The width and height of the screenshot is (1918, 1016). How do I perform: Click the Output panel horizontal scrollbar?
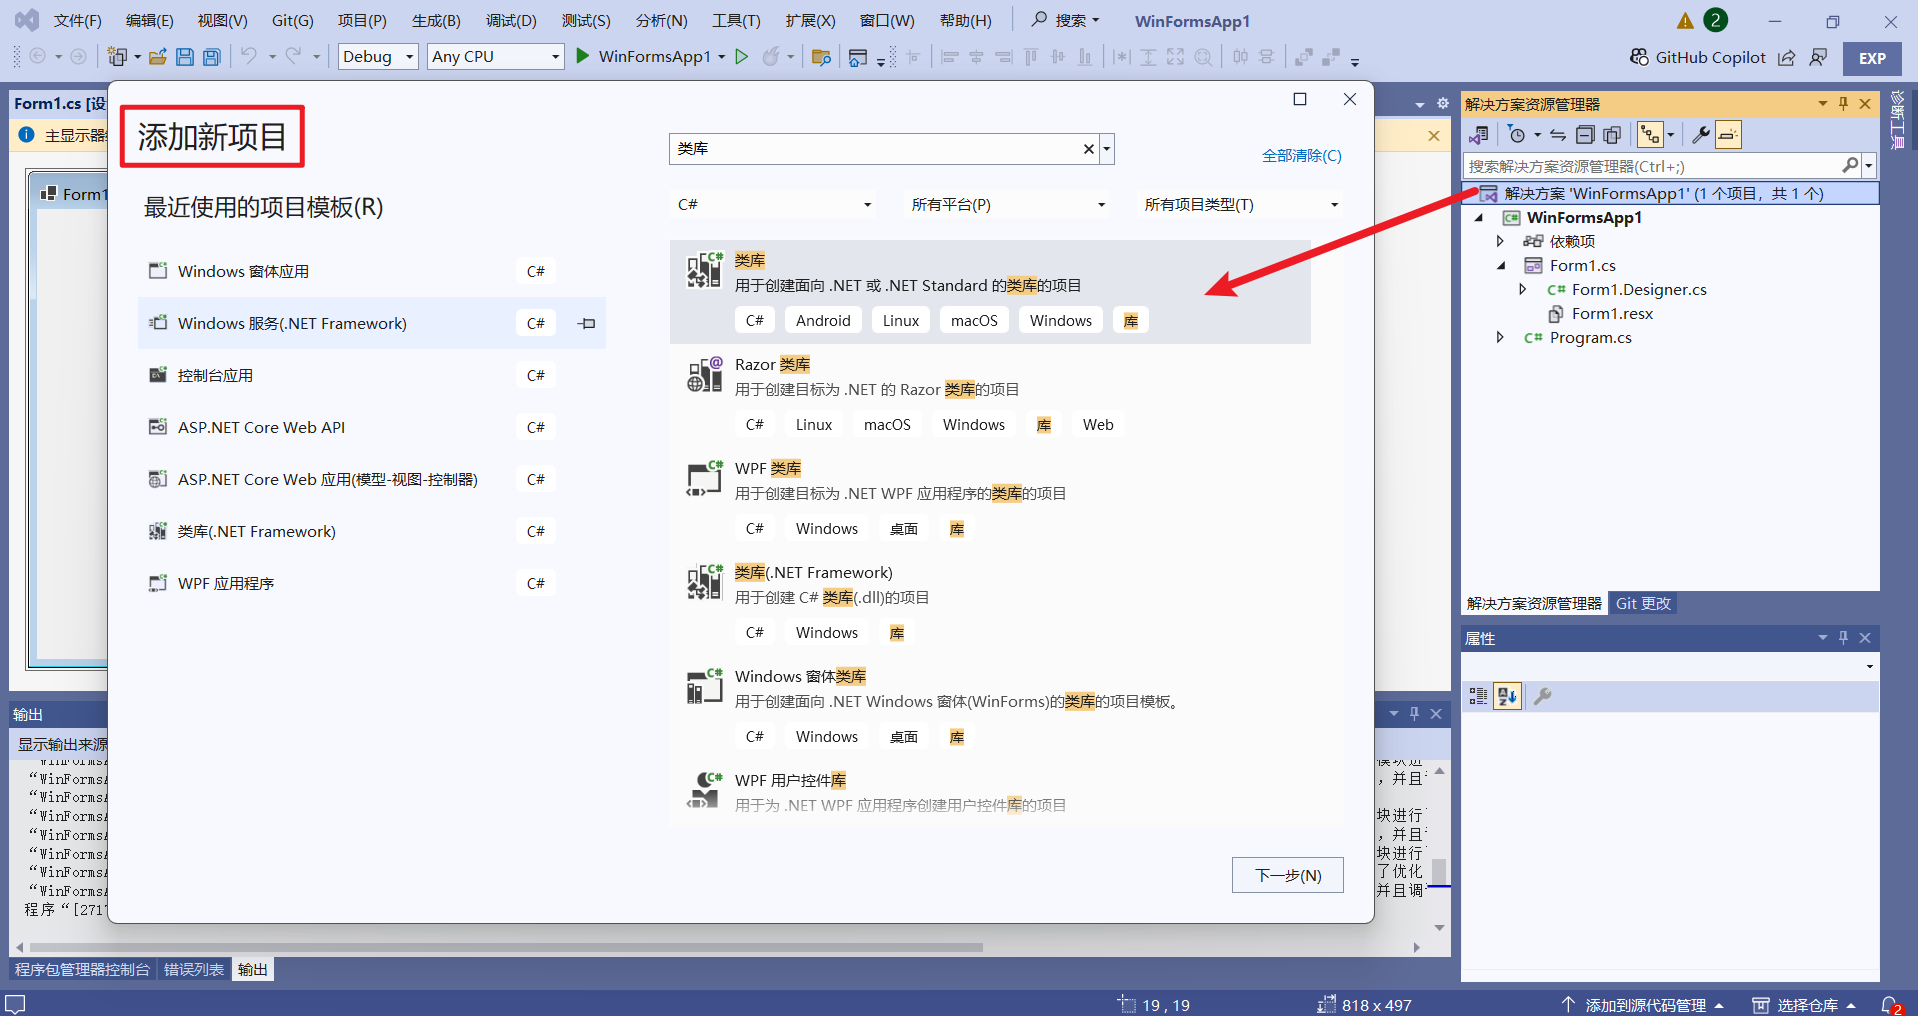tap(506, 946)
